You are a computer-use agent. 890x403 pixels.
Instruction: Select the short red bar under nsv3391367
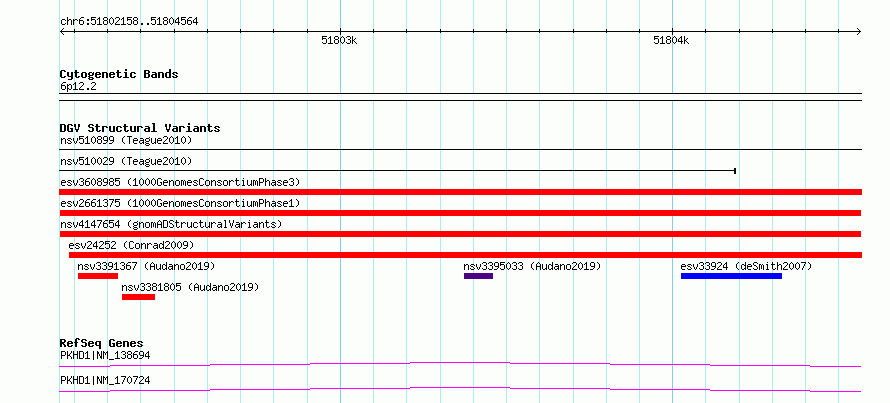(x=98, y=276)
